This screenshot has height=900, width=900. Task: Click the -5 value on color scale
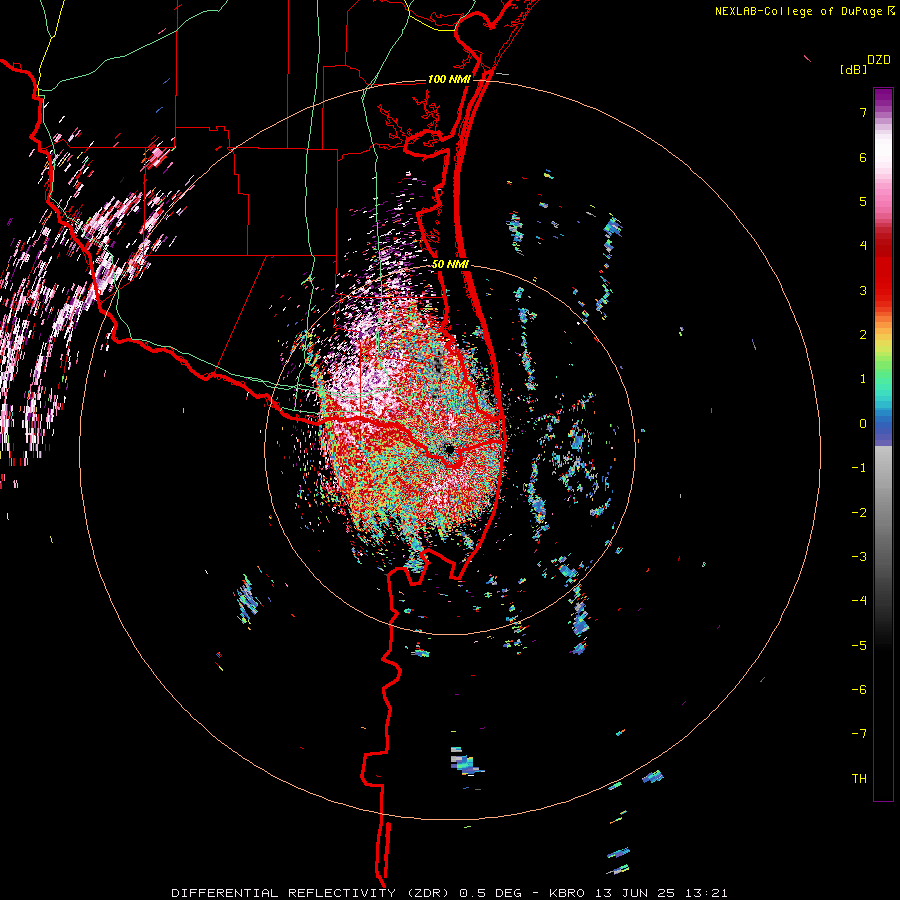[x=859, y=645]
